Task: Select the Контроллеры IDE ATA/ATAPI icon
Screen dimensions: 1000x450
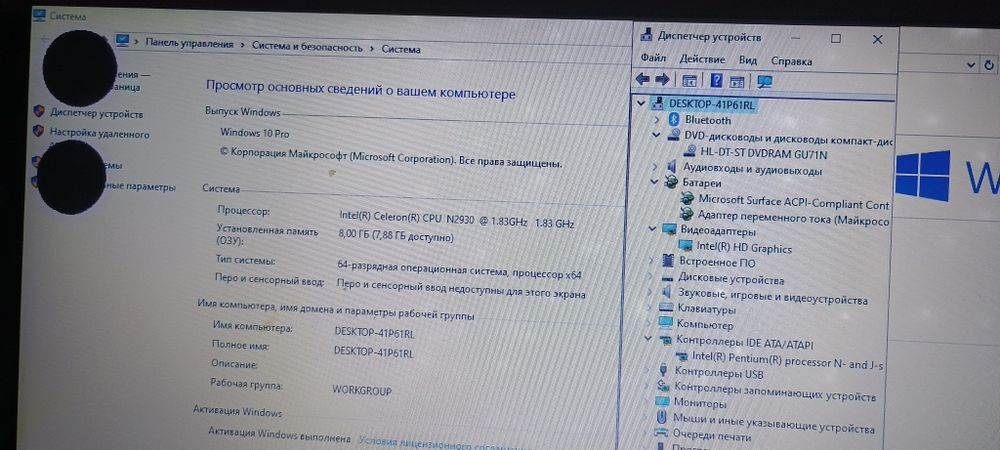Action: tap(665, 340)
